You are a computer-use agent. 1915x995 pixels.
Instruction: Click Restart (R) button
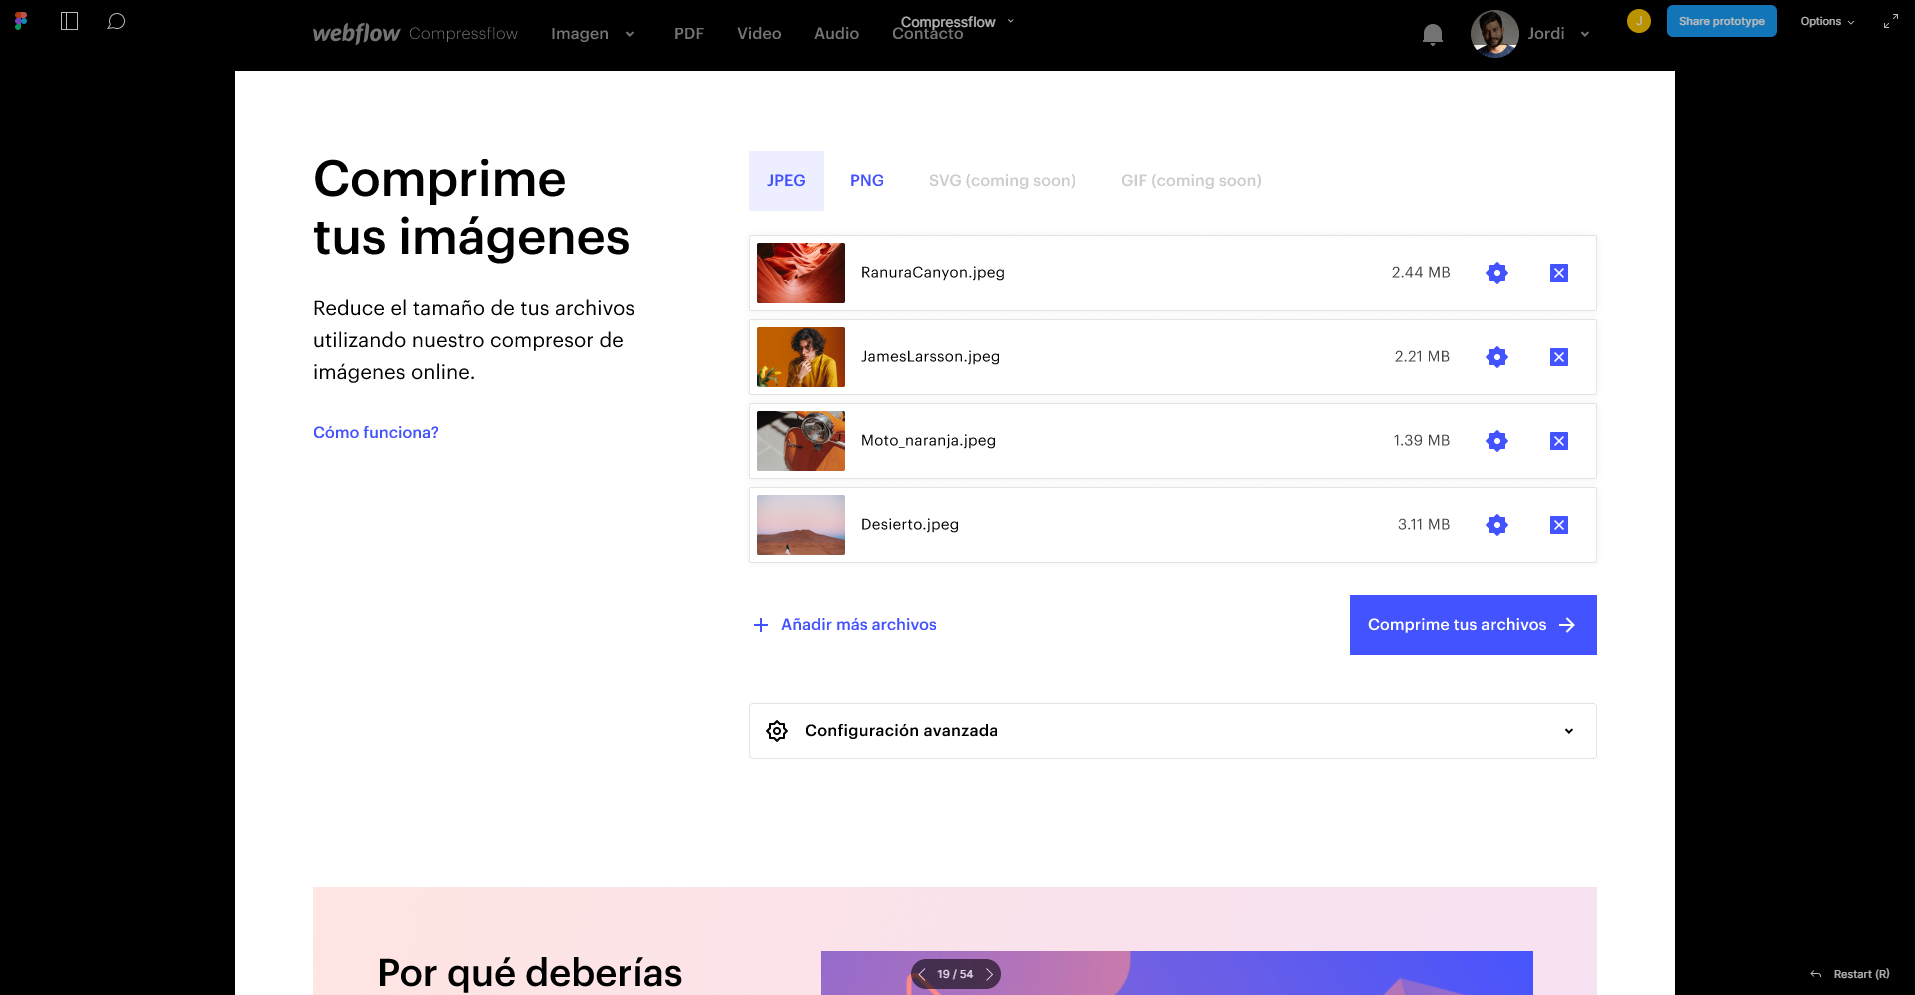[1850, 974]
